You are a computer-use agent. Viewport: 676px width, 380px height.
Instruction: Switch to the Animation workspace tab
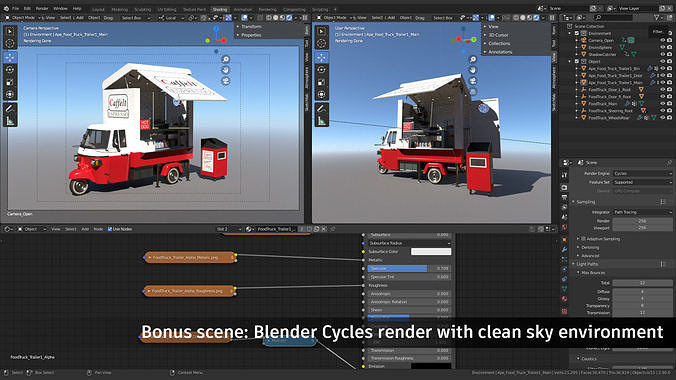click(x=243, y=9)
